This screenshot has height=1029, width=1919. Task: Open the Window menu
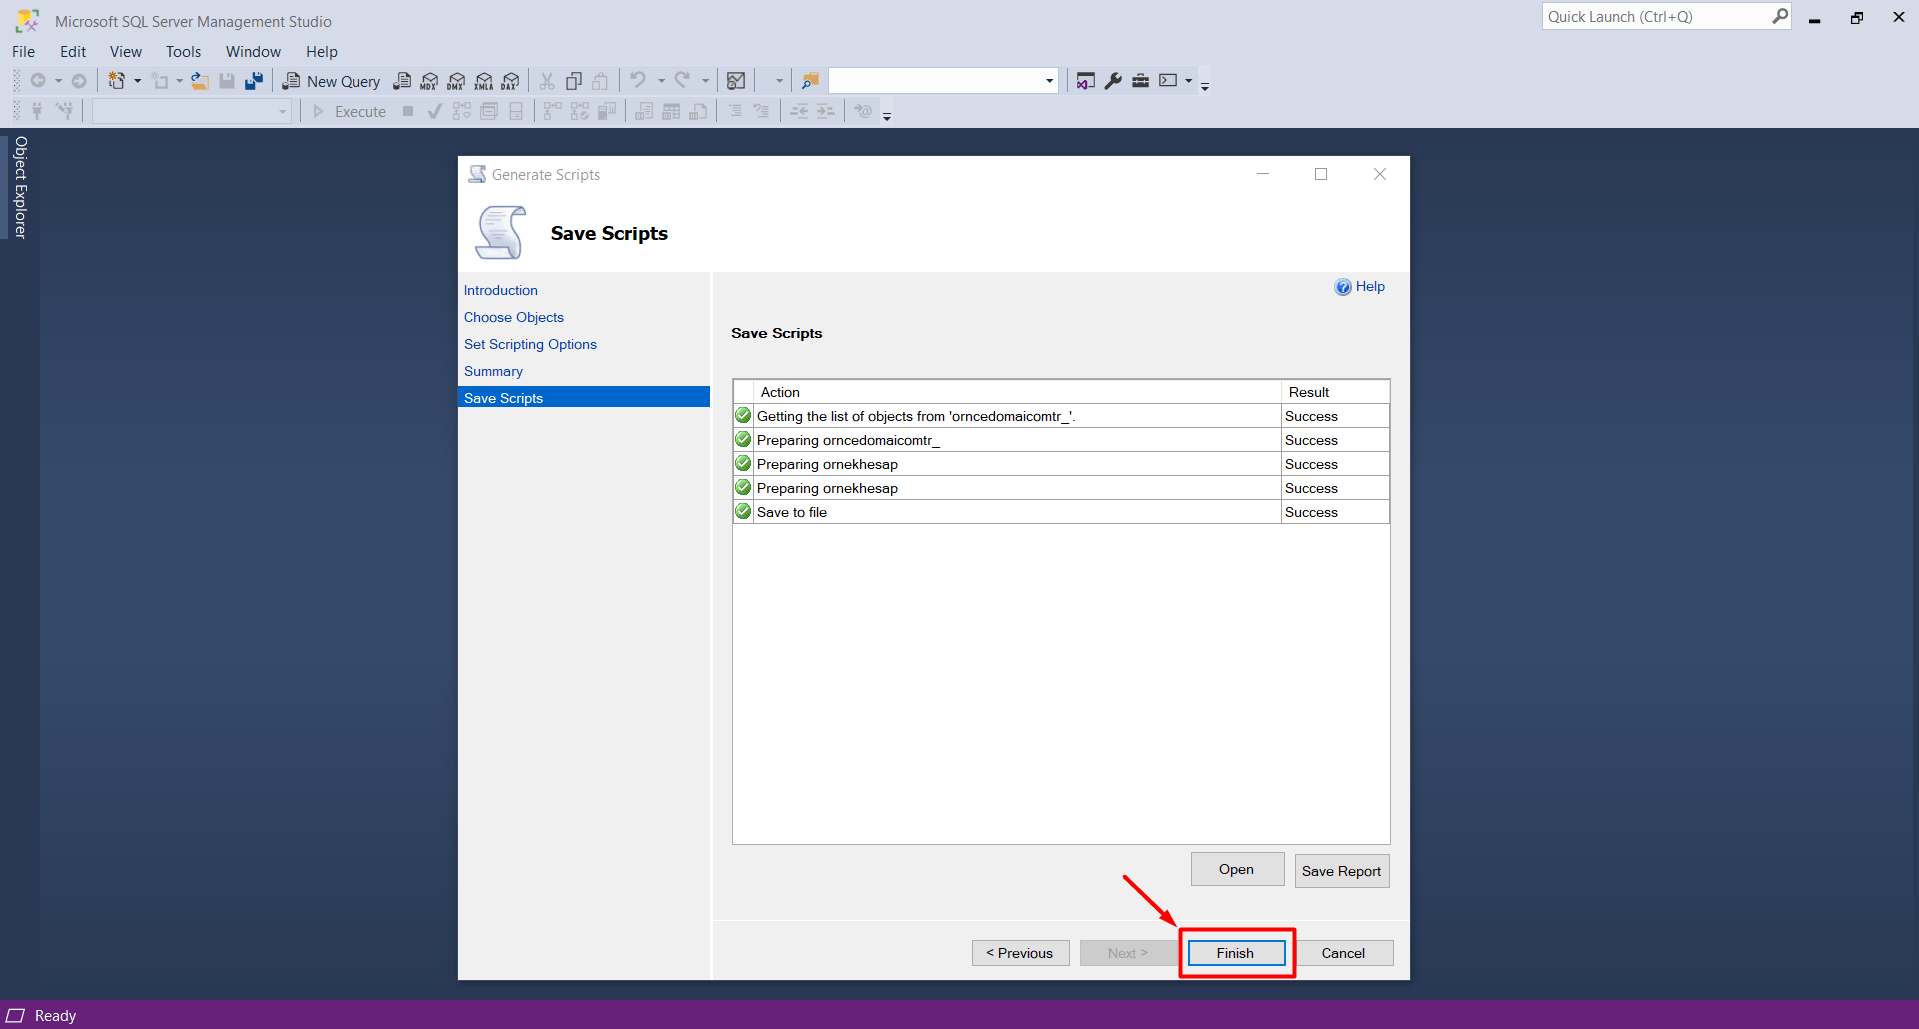[253, 52]
